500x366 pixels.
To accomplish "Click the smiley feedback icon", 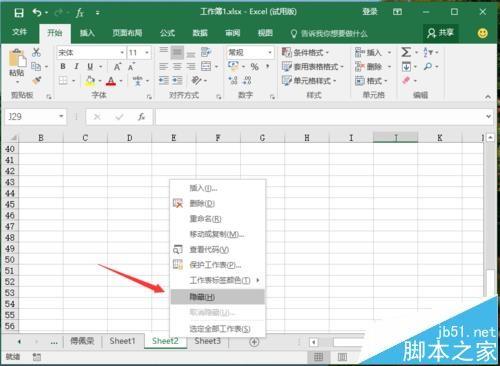I will coord(482,33).
